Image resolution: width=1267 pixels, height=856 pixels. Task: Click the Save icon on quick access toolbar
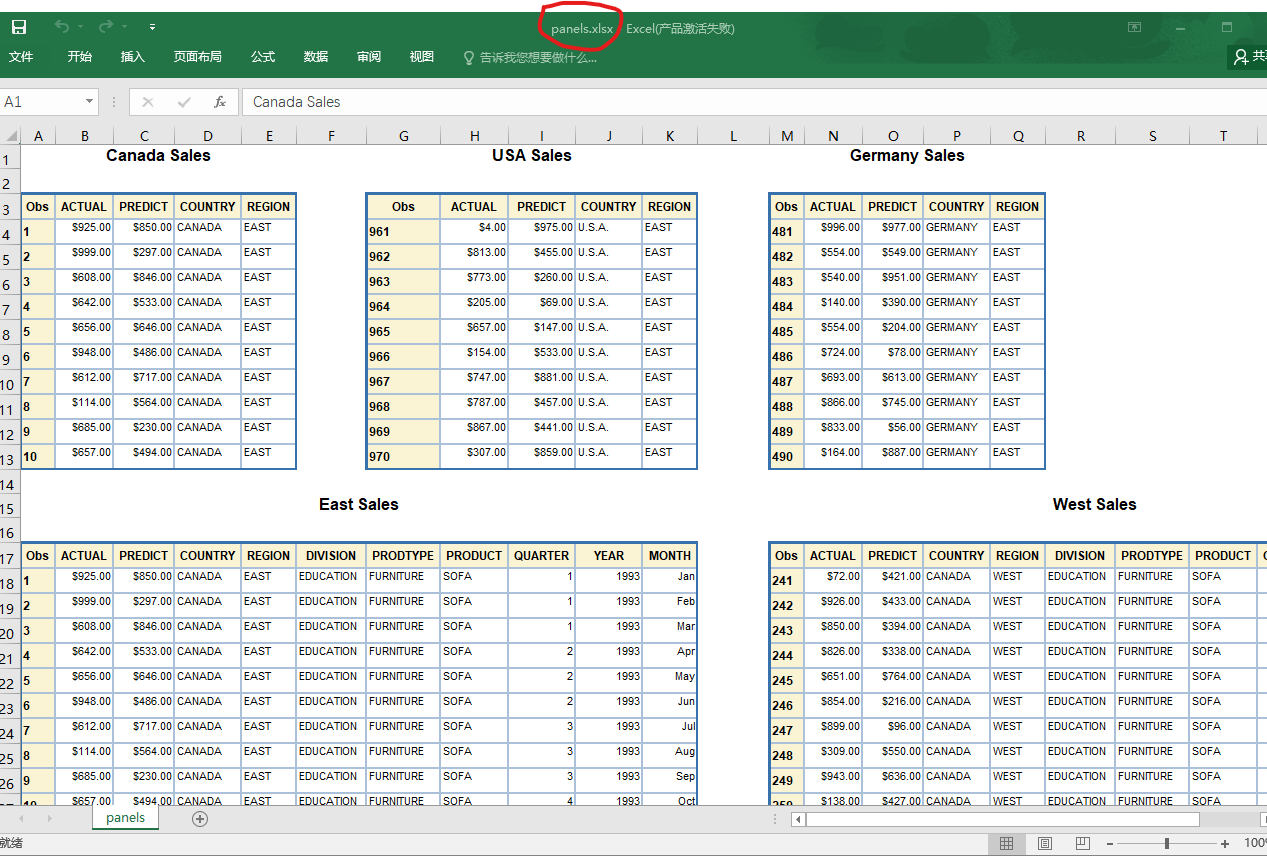click(18, 27)
